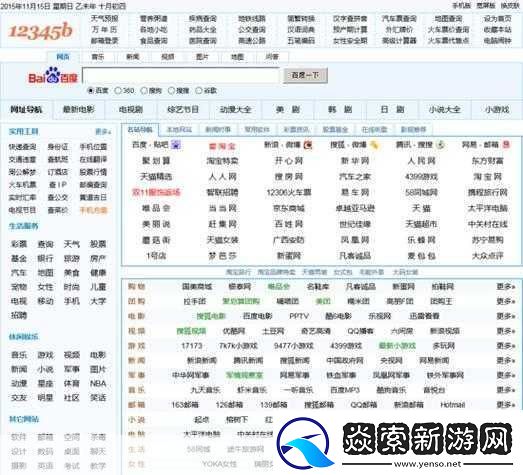Viewport: 523px width, 475px height.
Task: Click the 设为首页 link
Action: (497, 19)
